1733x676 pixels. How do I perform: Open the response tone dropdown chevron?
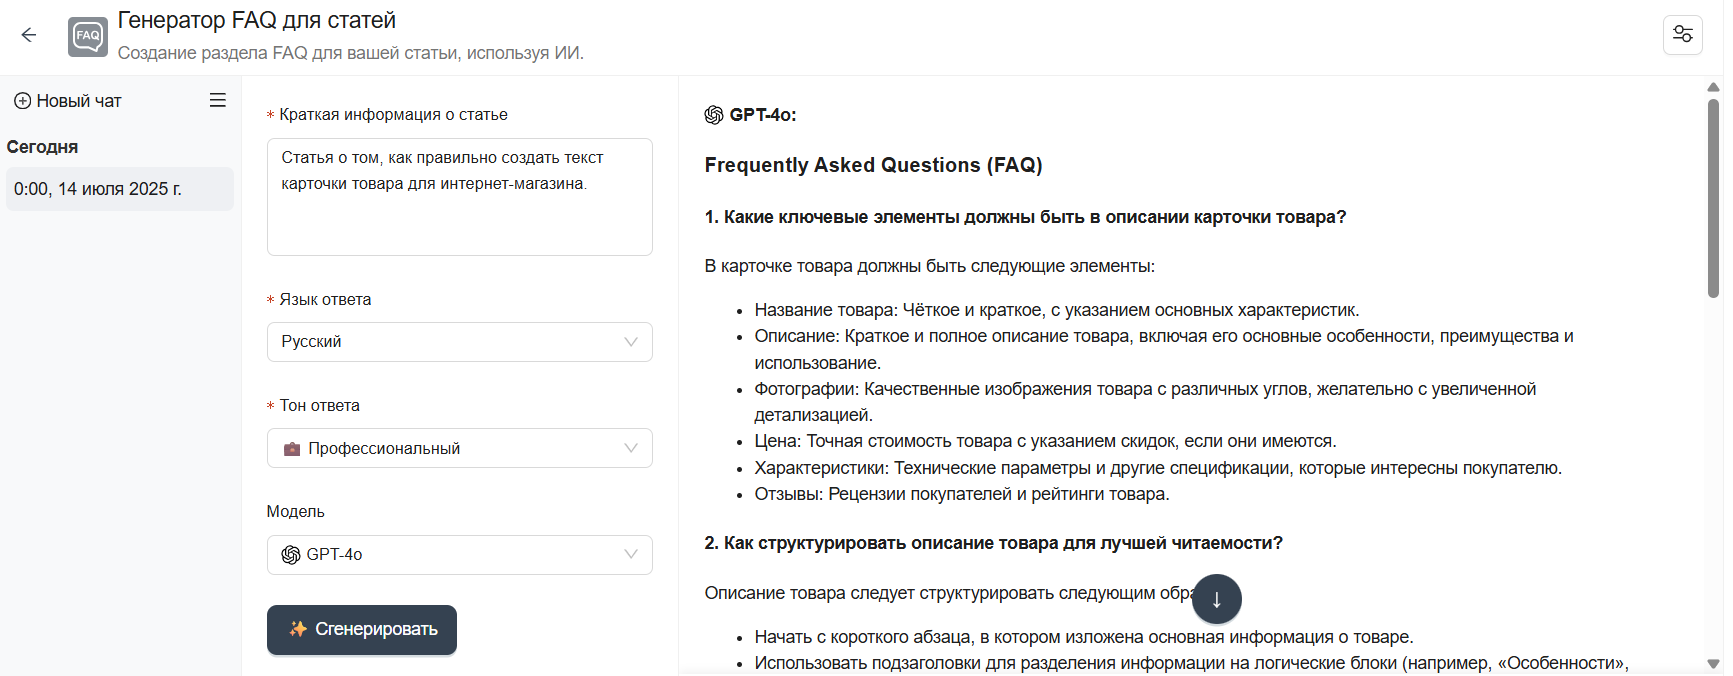(630, 448)
